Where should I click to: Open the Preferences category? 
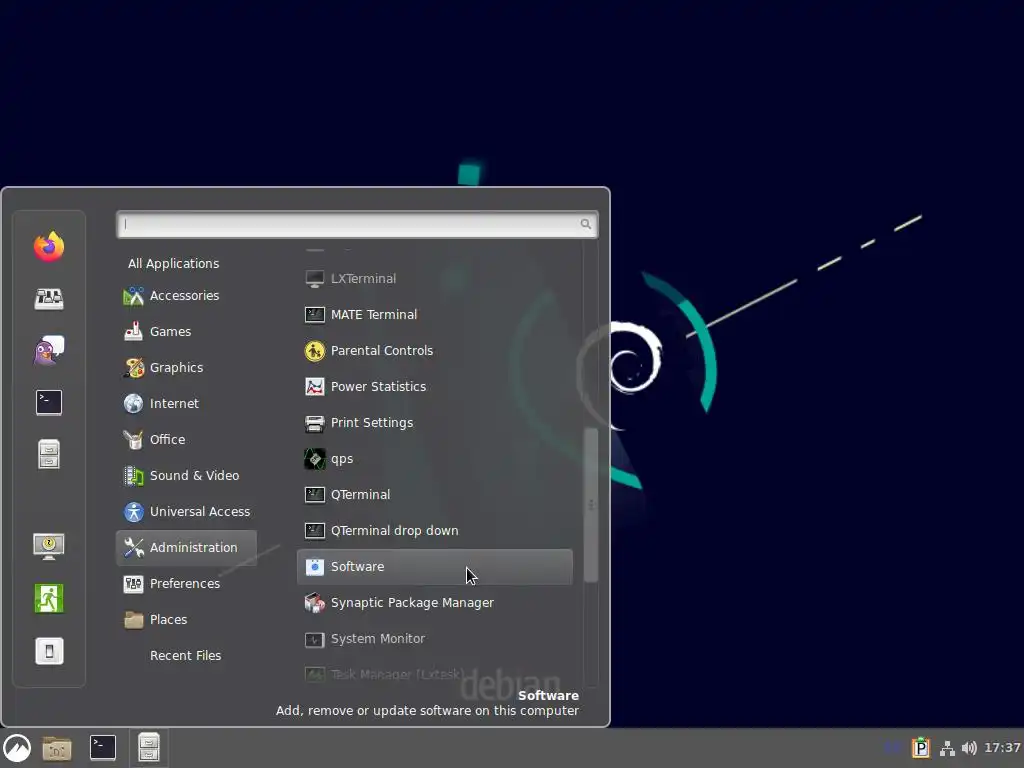pyautogui.click(x=186, y=583)
